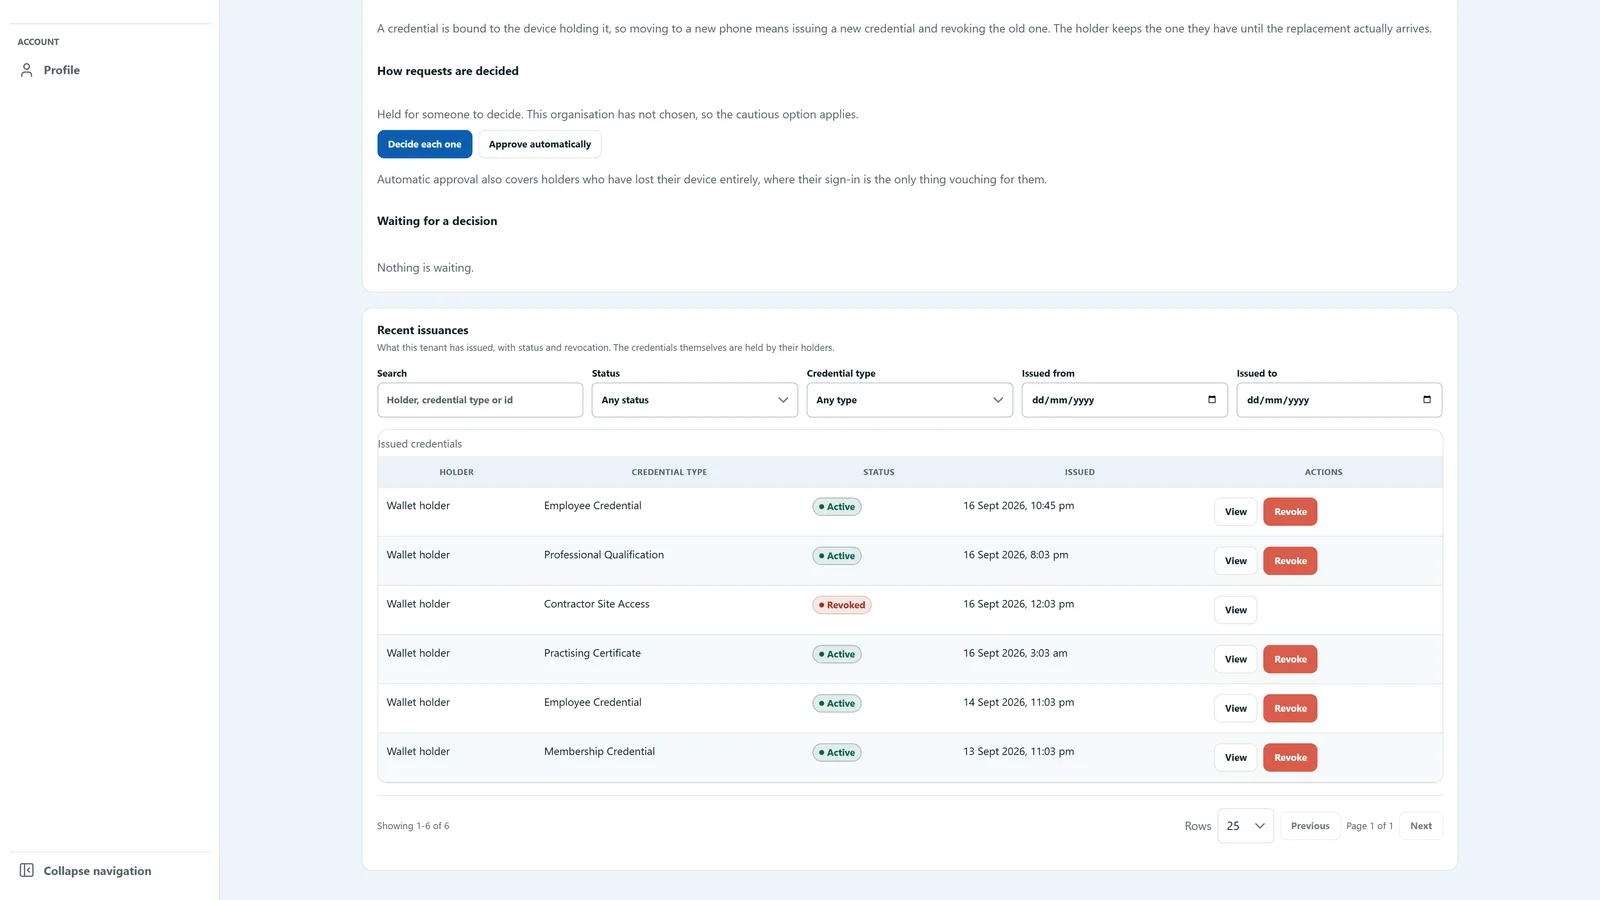Click the Recent issuances heading
The image size is (1600, 900).
[x=423, y=330]
